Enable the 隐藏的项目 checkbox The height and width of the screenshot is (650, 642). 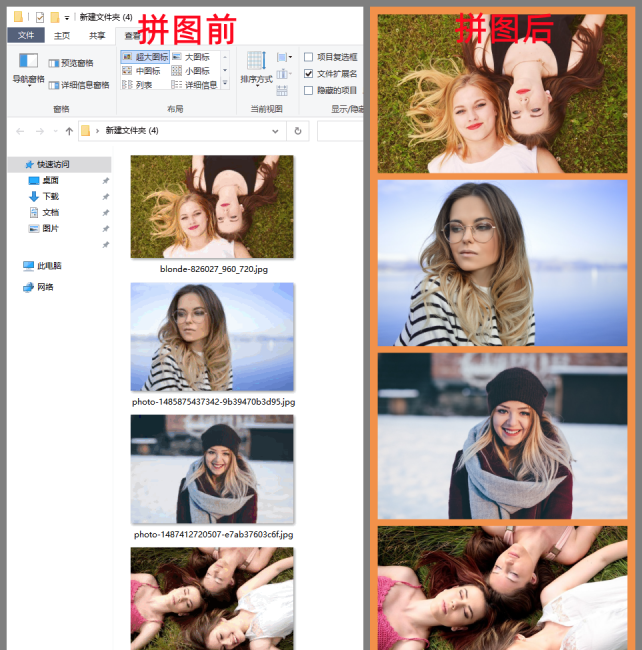(x=308, y=90)
